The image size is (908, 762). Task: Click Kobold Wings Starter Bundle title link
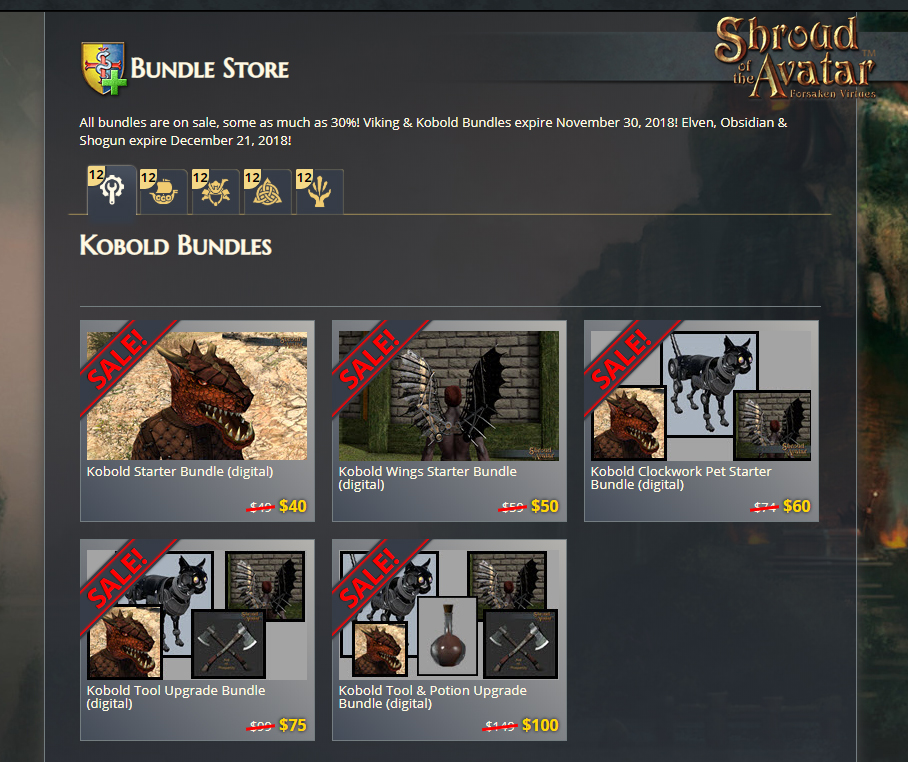pyautogui.click(x=427, y=478)
